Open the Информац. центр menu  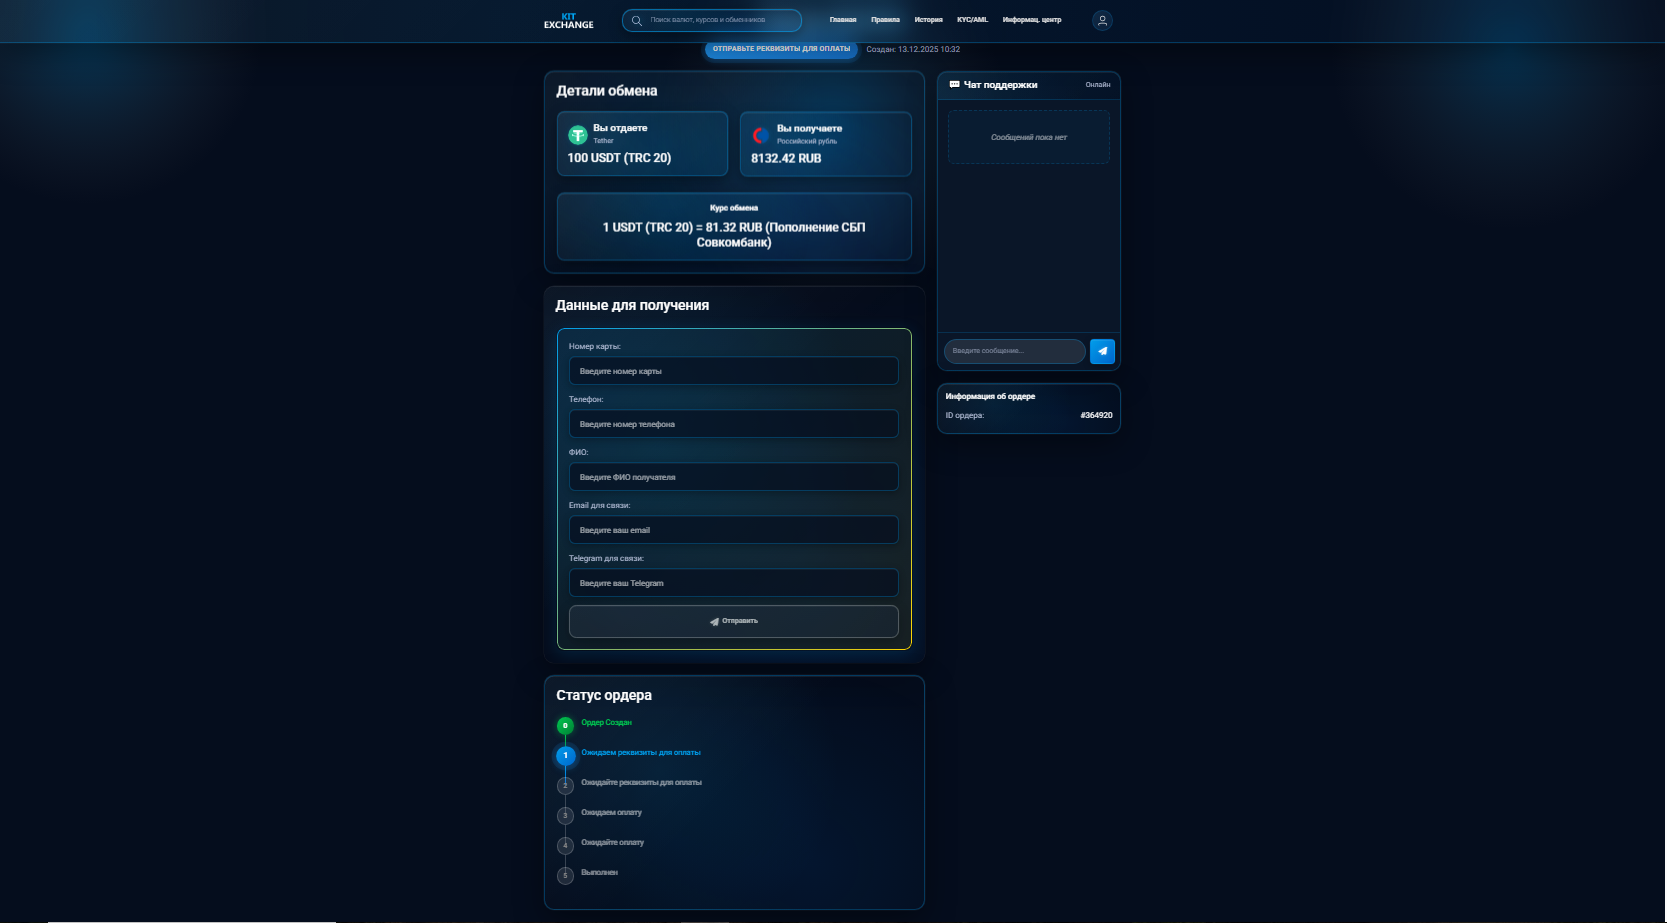pos(1032,20)
